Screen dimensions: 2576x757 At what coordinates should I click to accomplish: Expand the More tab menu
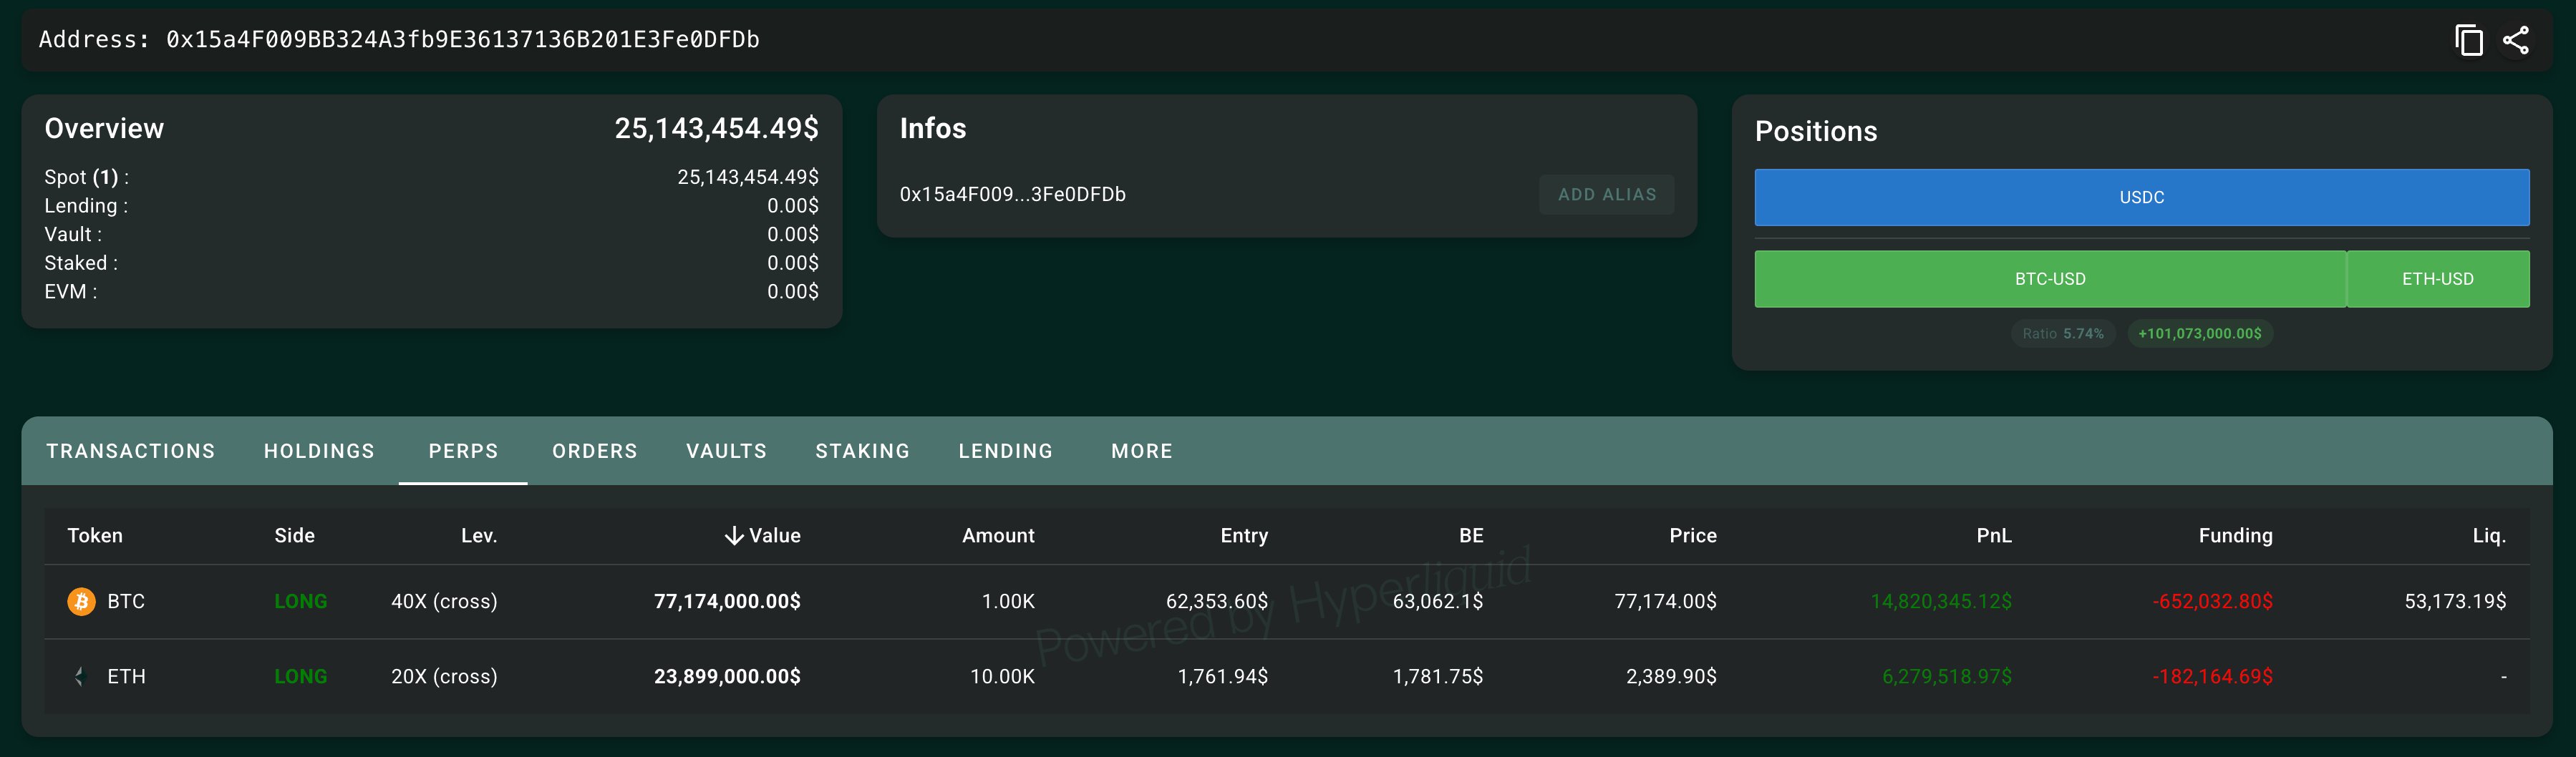pos(1142,451)
